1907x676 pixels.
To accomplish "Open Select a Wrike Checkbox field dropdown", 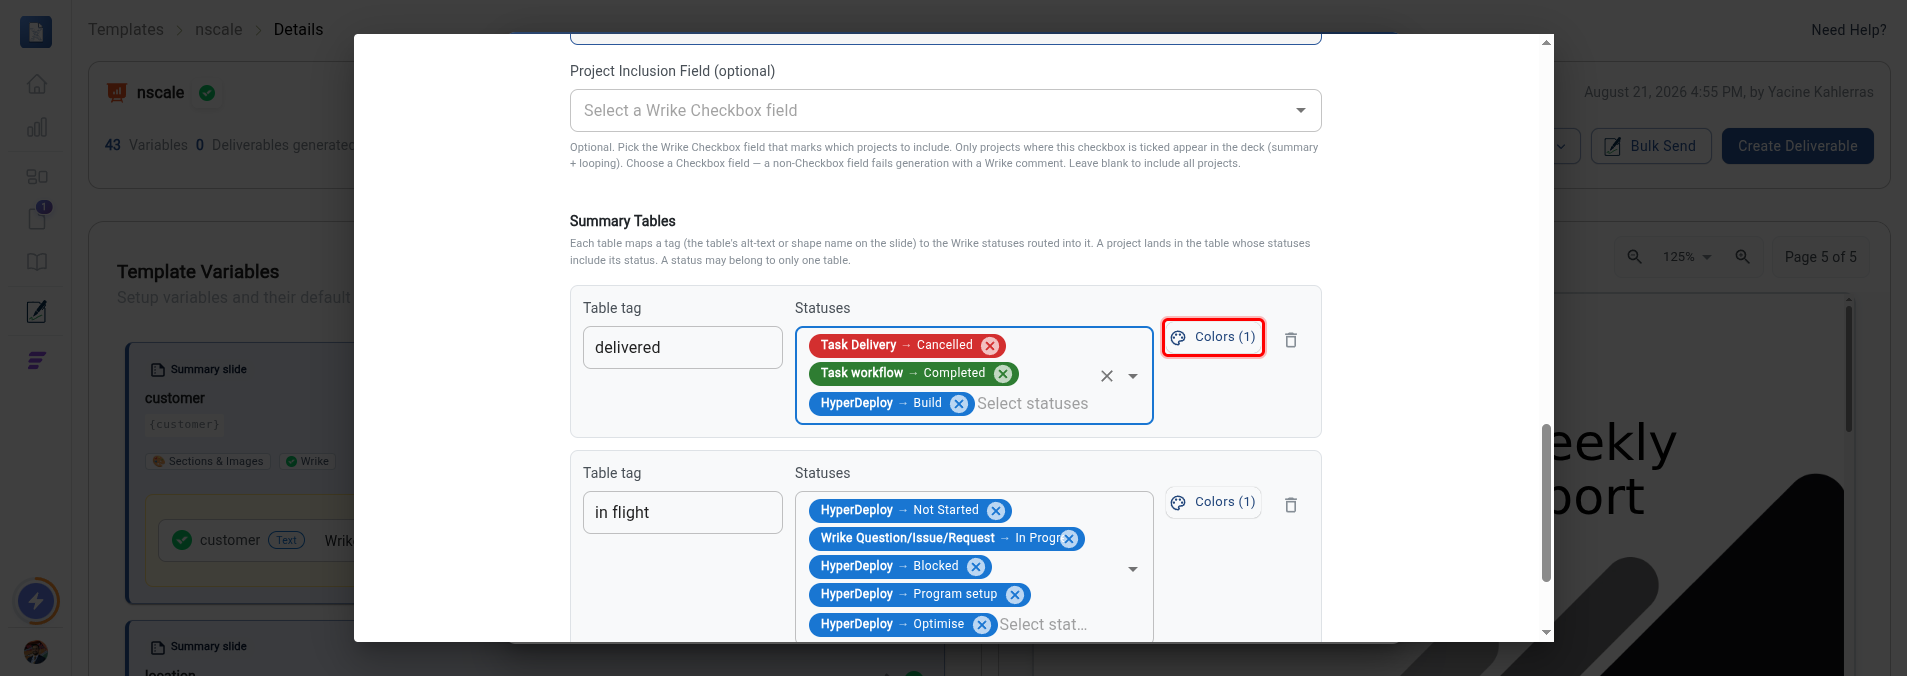I will point(946,110).
